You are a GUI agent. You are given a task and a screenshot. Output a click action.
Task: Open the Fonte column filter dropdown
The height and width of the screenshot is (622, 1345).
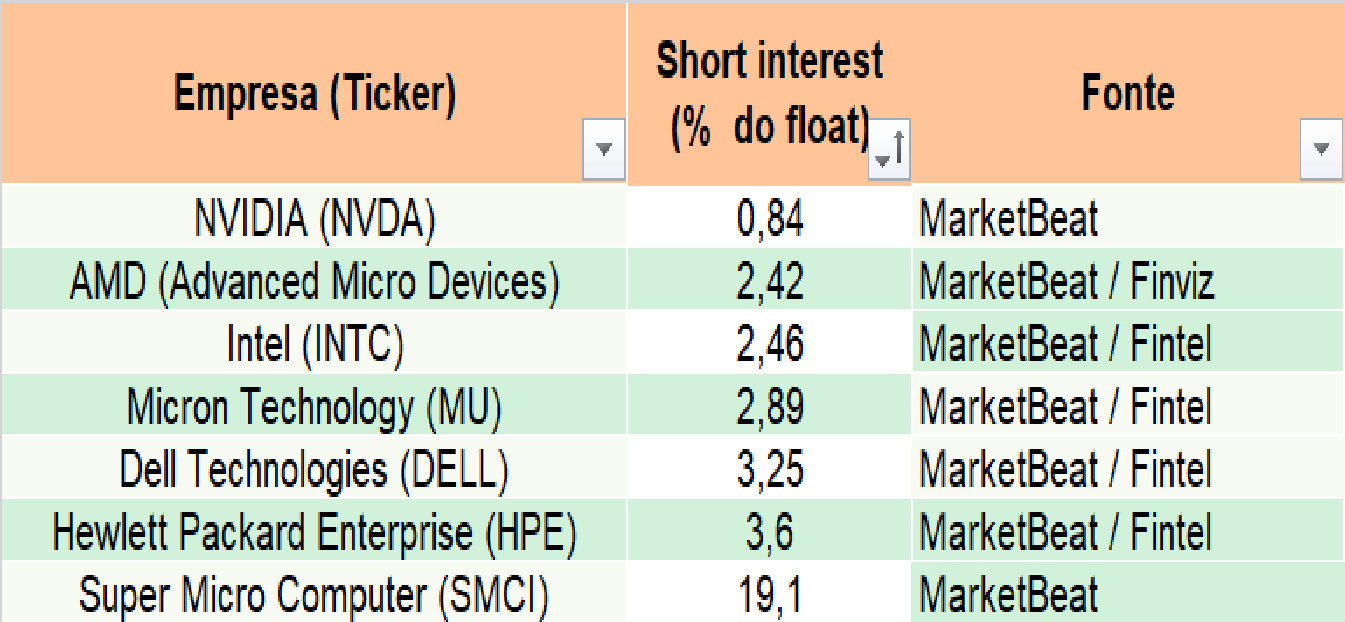(1320, 149)
